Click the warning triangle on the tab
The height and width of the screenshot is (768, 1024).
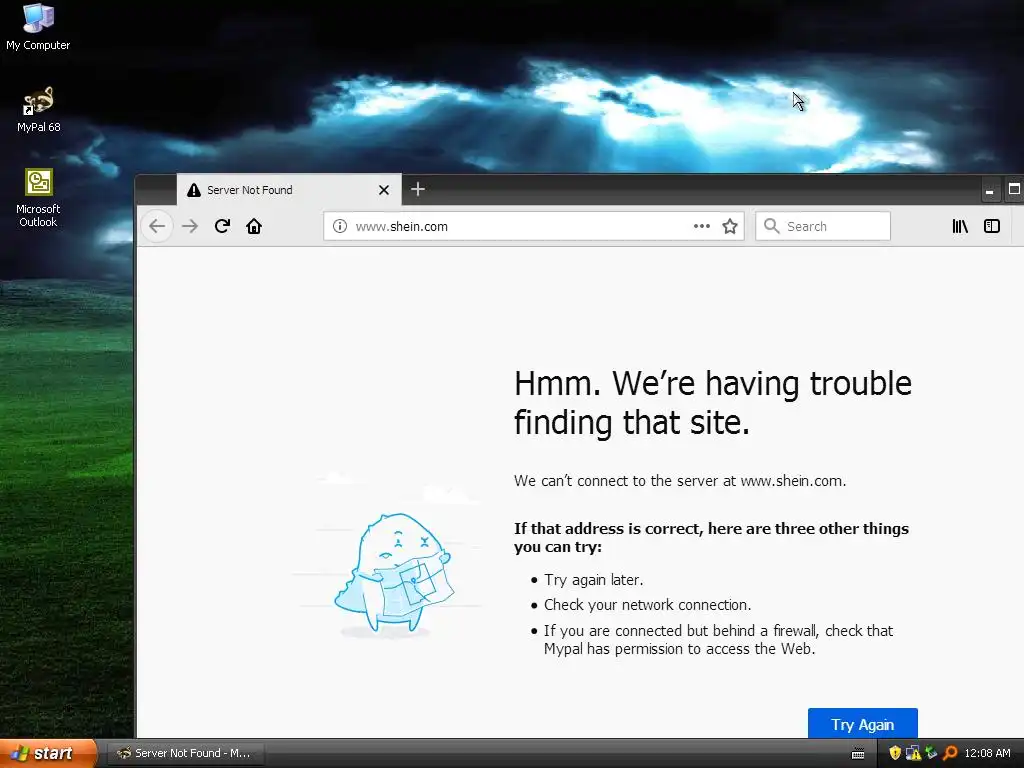(194, 190)
